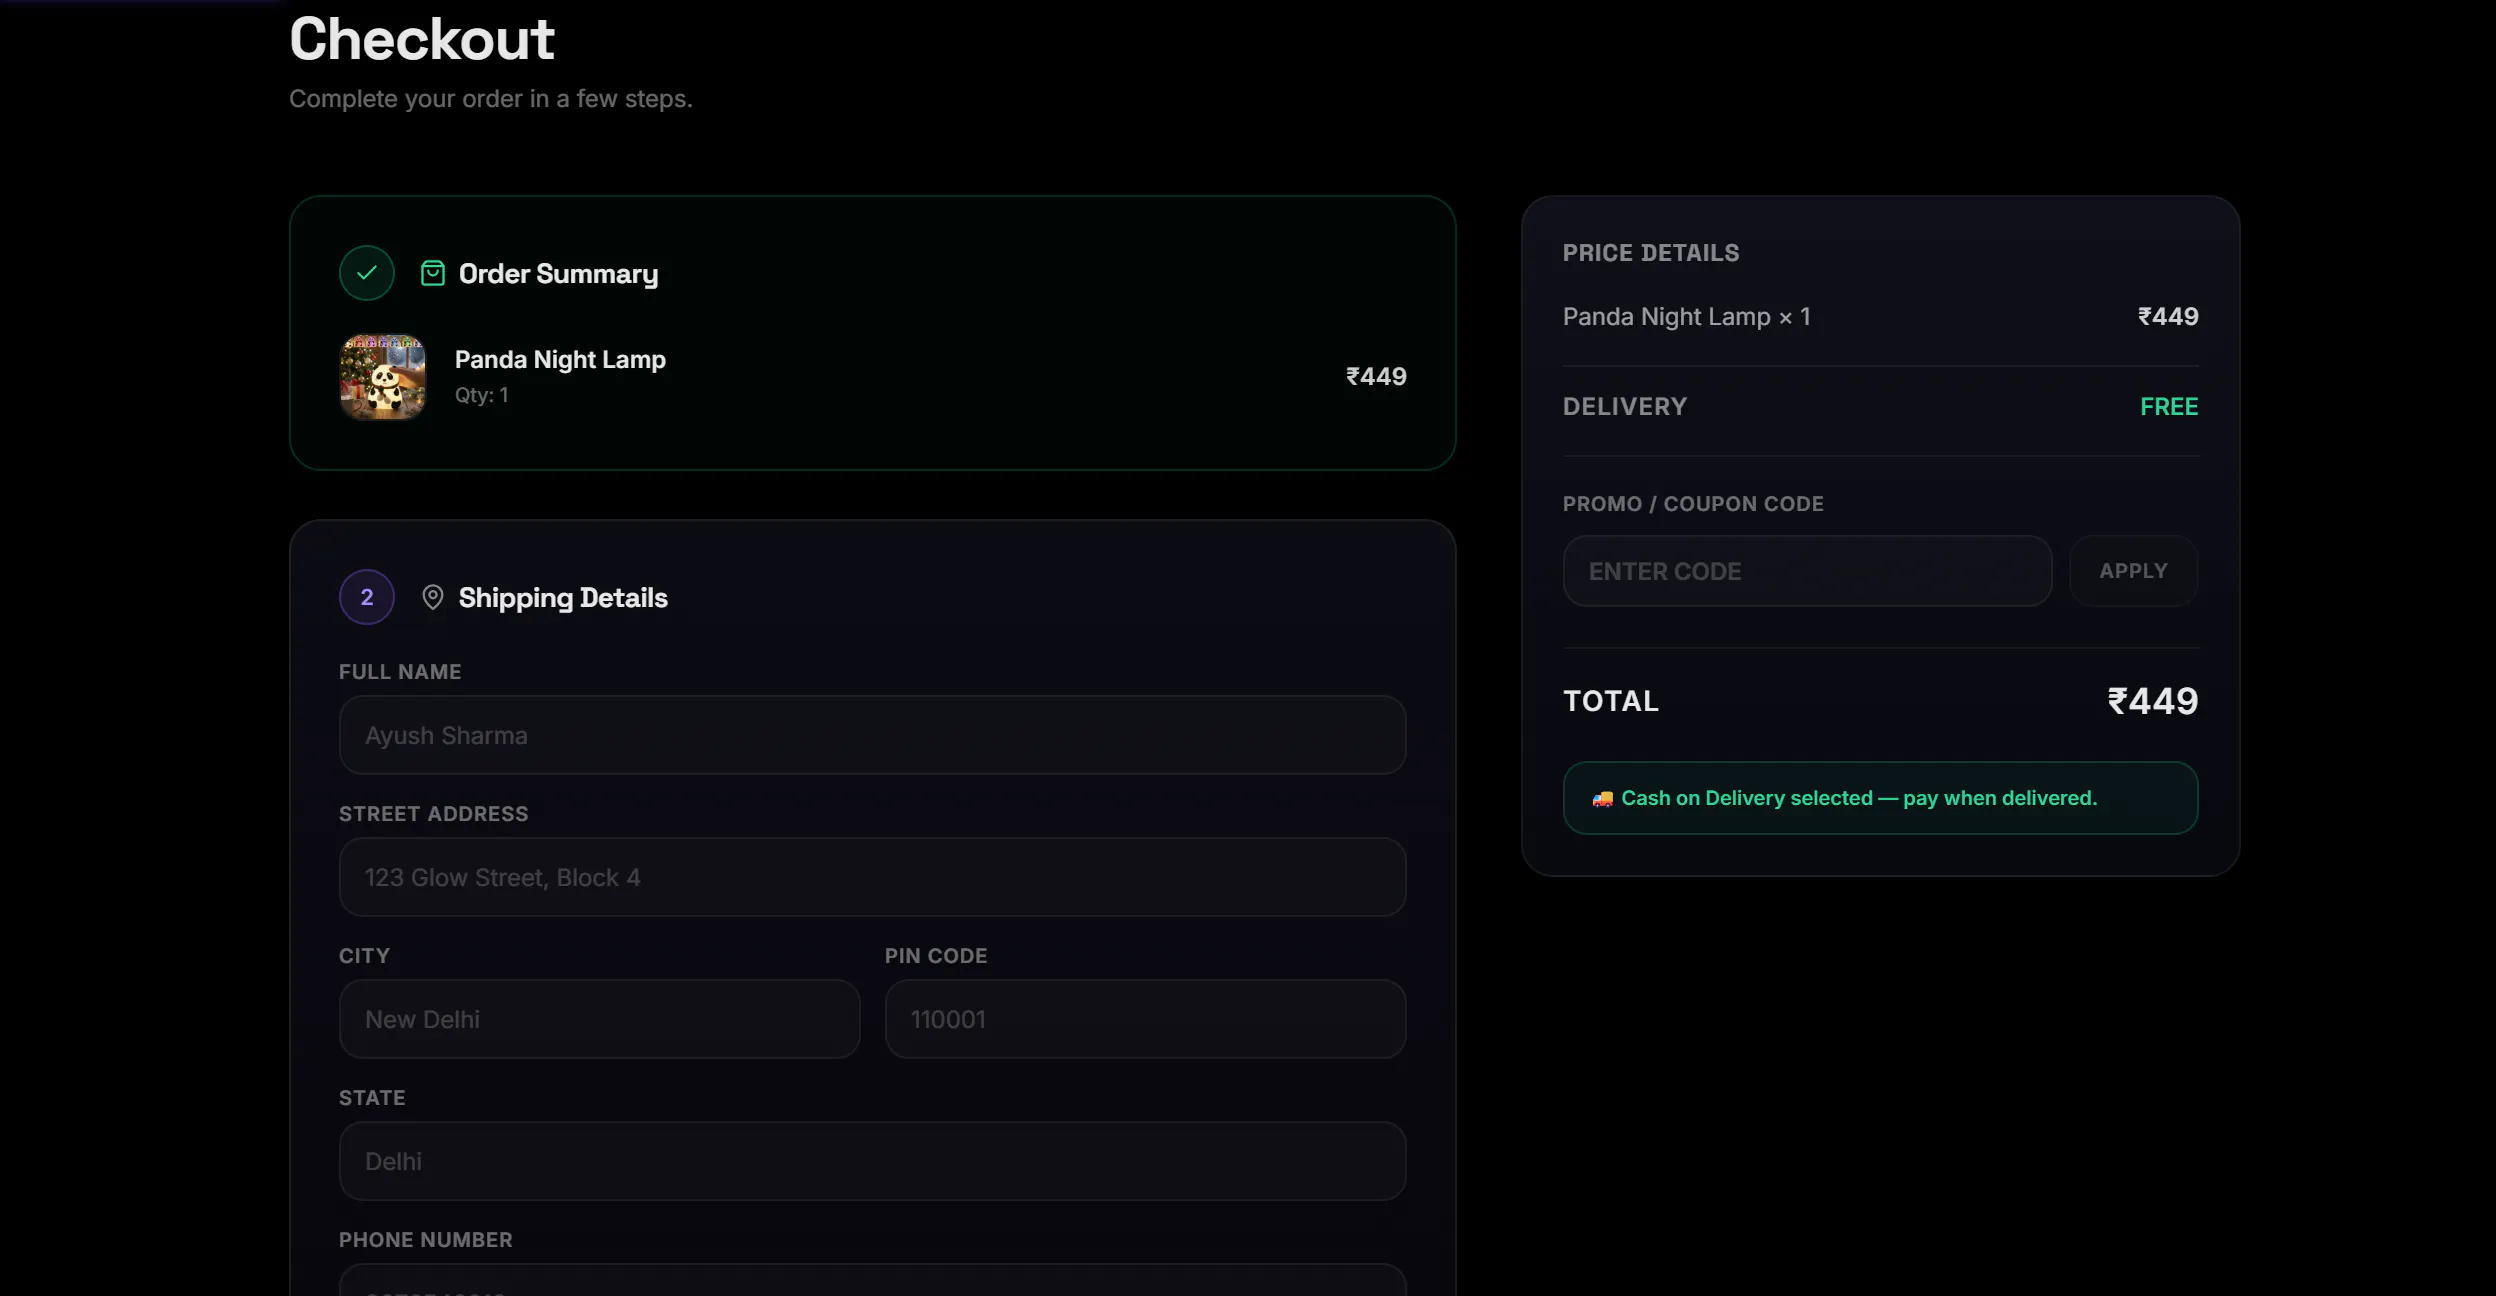Focus the Full Name input field
This screenshot has height=1296, width=2496.
[872, 735]
